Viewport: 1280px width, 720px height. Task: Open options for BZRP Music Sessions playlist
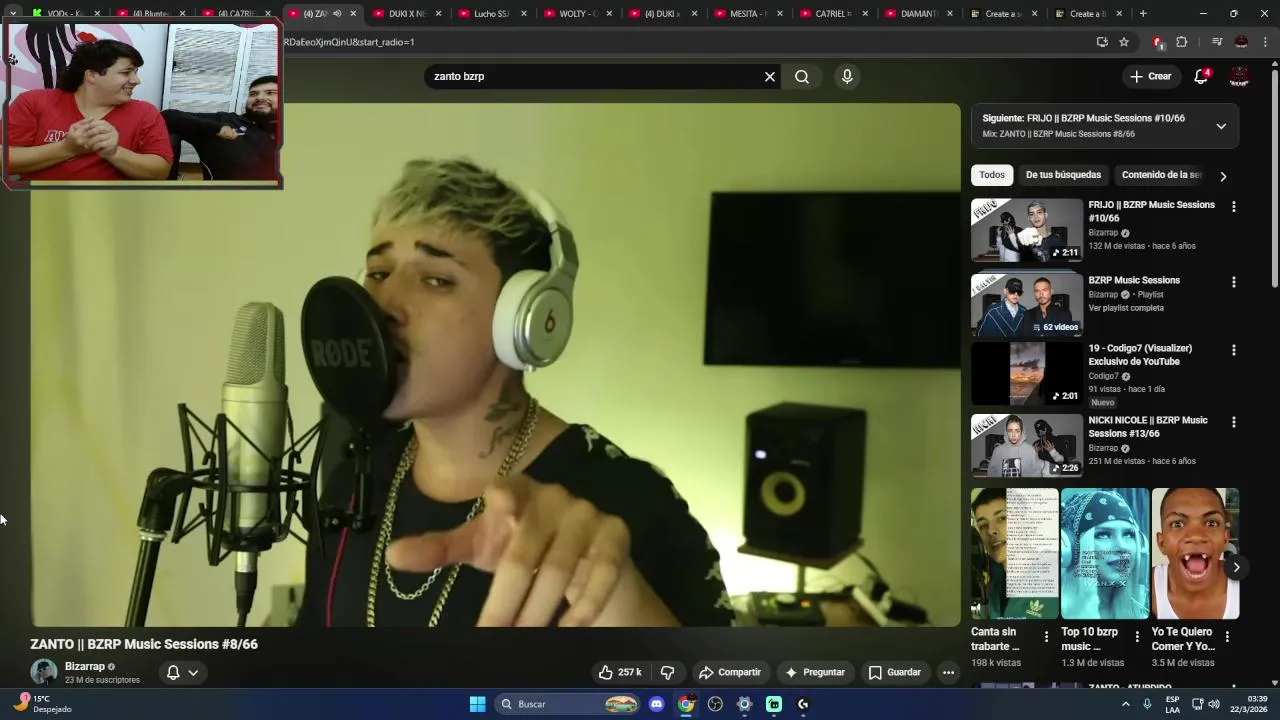pos(1233,282)
